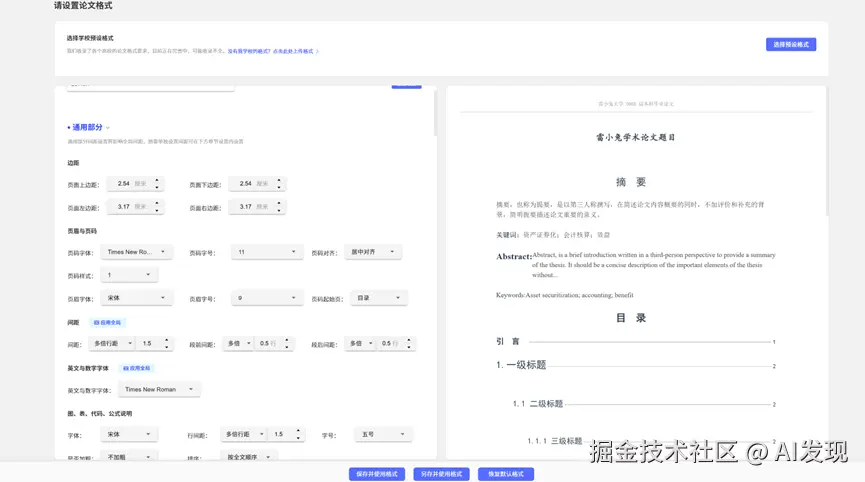
Task: Increase the 页面上边距 value with up arrow
Action: [x=157, y=180]
